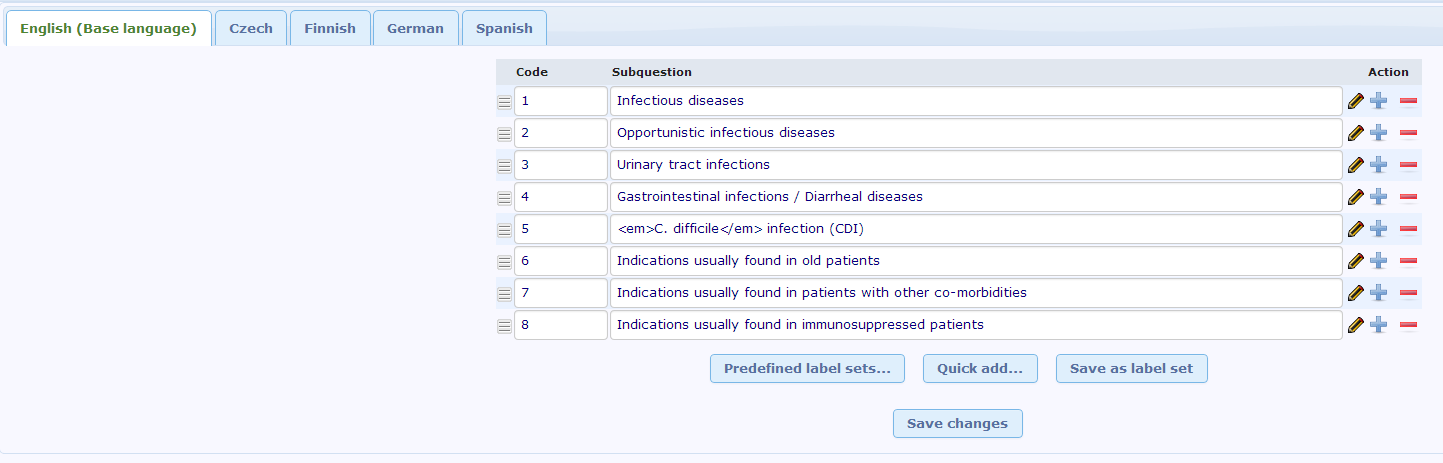
Task: Click the plus icon on code 7 row
Action: [x=1379, y=293]
